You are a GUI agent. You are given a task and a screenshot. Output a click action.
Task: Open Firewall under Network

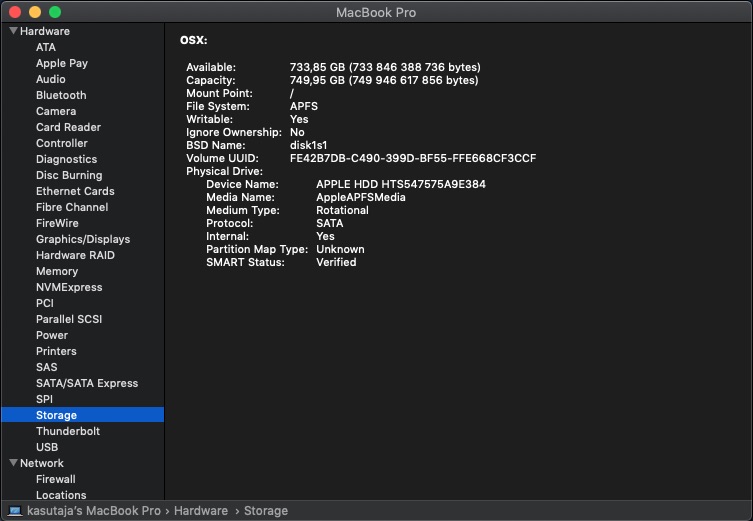click(55, 479)
